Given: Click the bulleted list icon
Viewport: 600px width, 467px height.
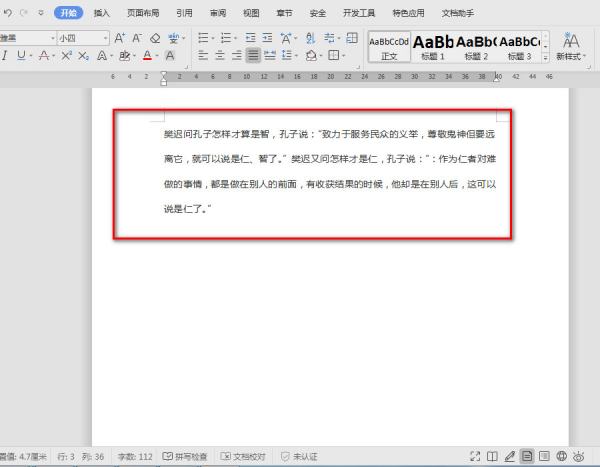Looking at the screenshot, I should pyautogui.click(x=201, y=38).
